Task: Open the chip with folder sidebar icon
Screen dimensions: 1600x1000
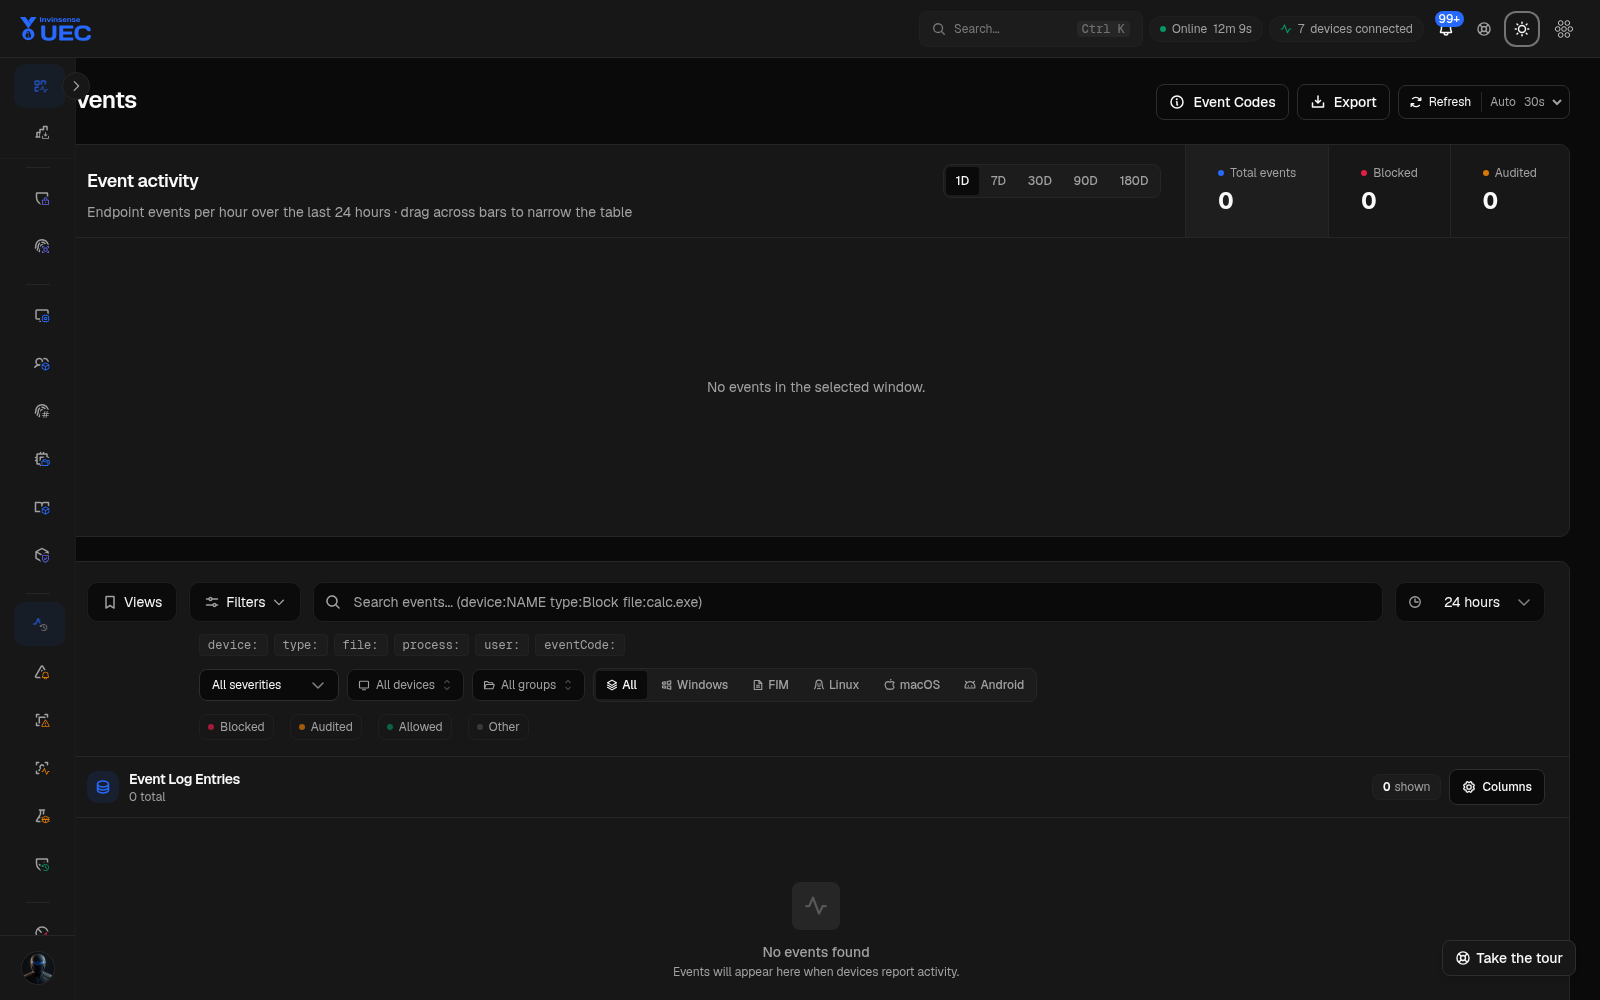Action: tap(41, 459)
